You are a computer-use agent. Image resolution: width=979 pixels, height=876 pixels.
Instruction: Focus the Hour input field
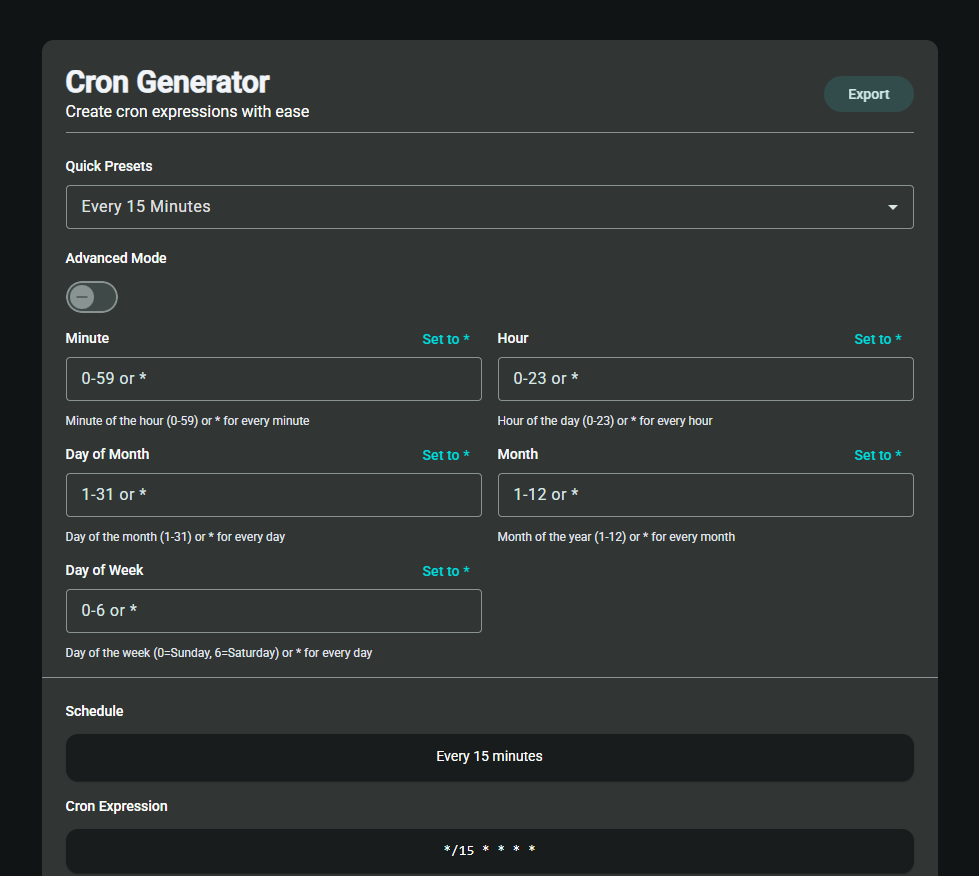click(x=706, y=379)
